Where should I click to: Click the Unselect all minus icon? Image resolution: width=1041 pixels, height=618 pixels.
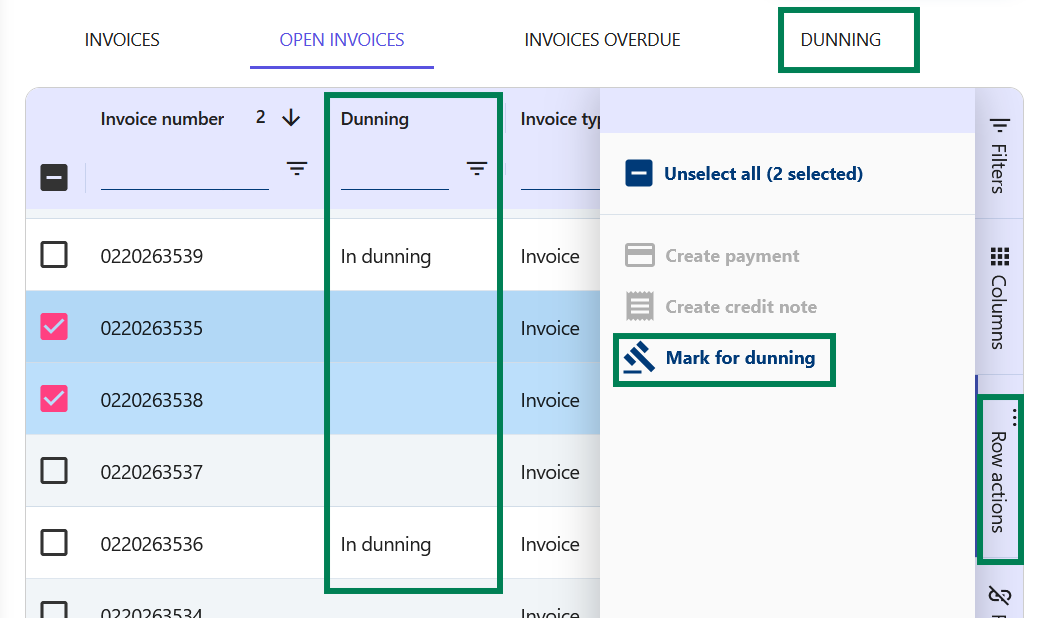point(639,174)
